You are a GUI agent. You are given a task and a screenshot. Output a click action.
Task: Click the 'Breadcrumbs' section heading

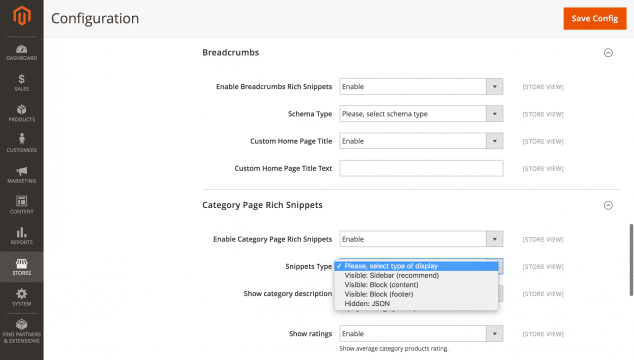tap(230, 53)
